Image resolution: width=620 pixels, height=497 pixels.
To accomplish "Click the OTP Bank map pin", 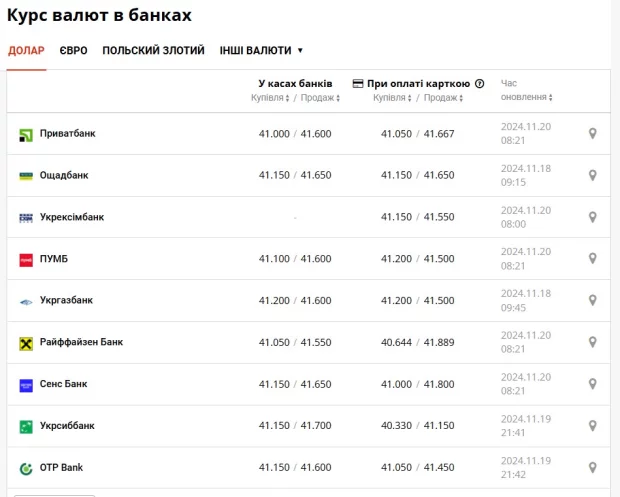I will click(x=592, y=467).
